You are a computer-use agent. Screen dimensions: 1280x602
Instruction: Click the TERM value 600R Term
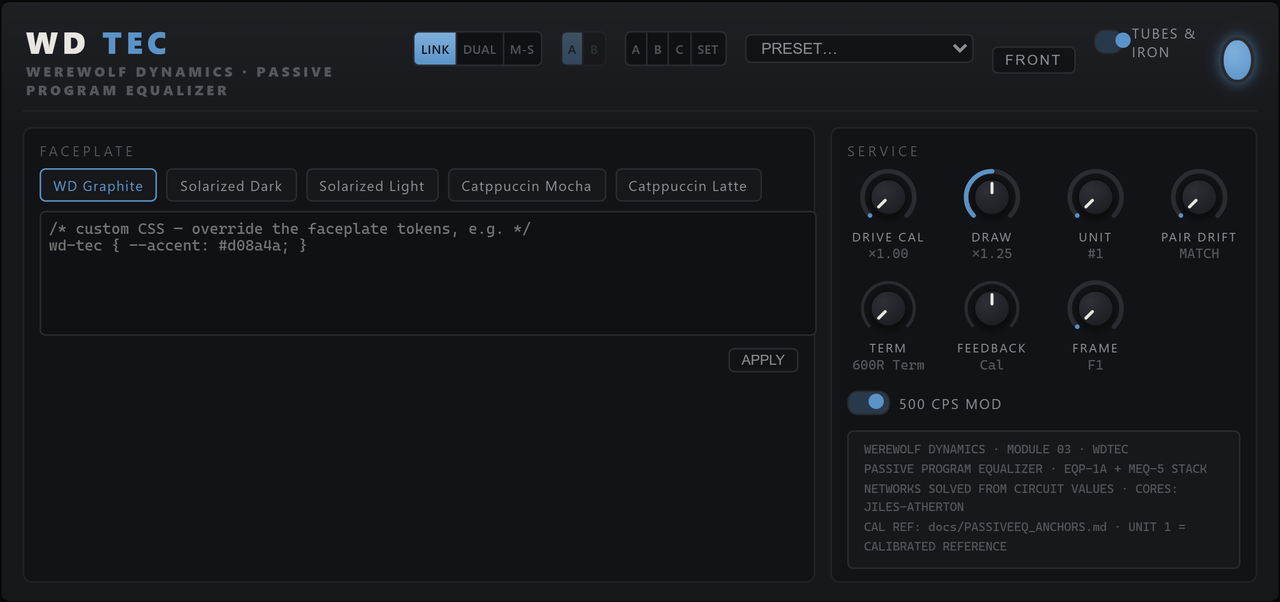[x=888, y=365]
